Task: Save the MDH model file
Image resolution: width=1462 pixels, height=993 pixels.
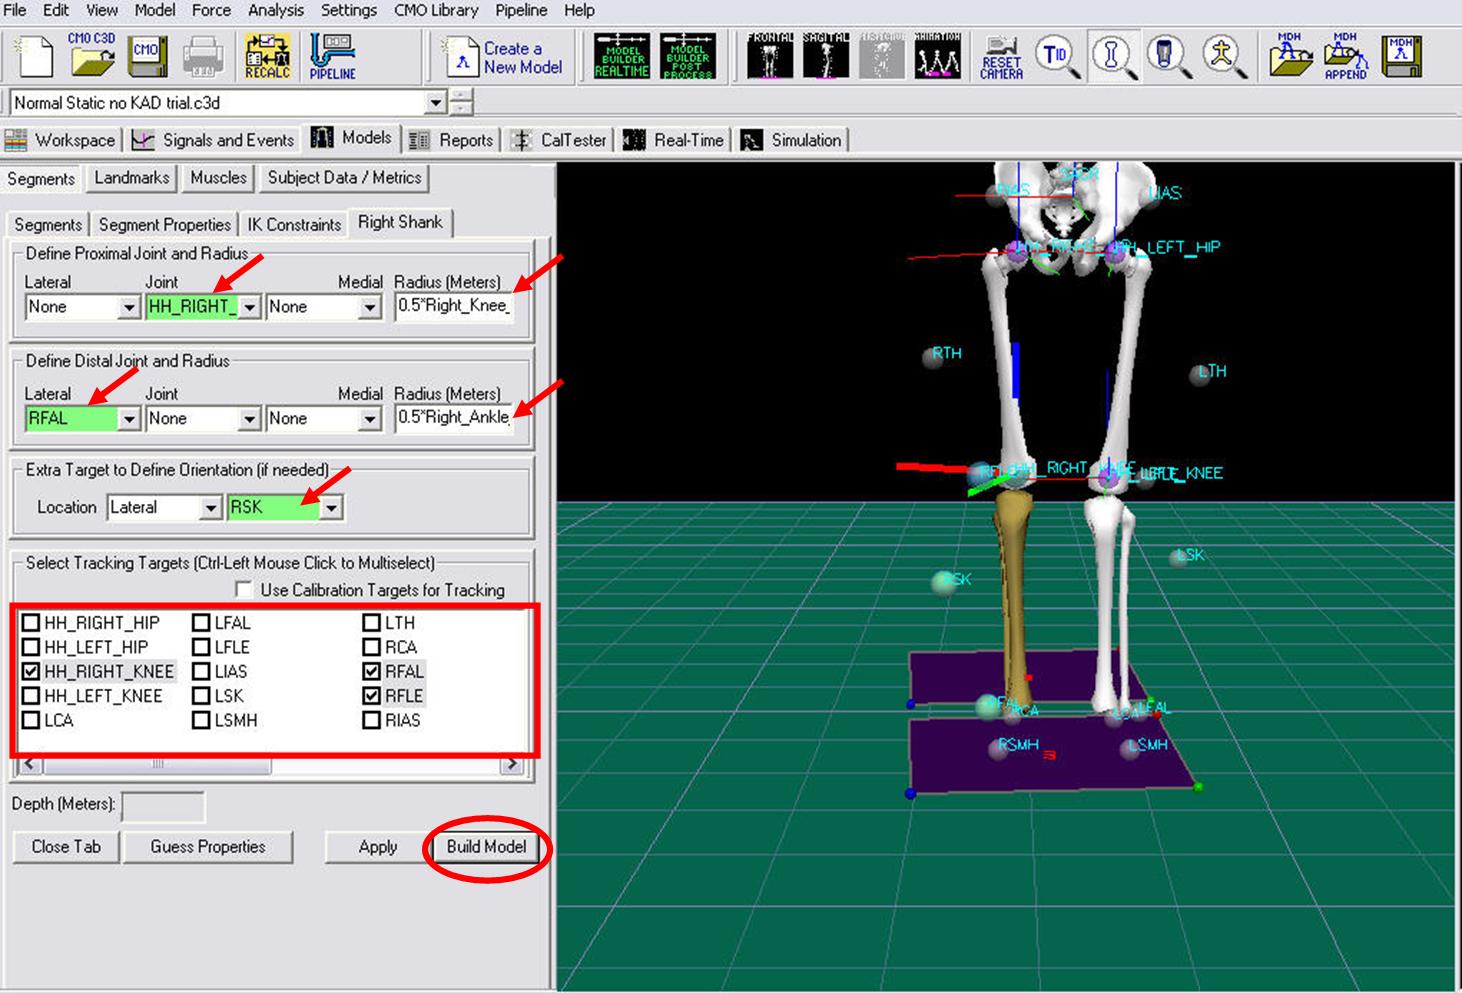Action: pos(1402,56)
